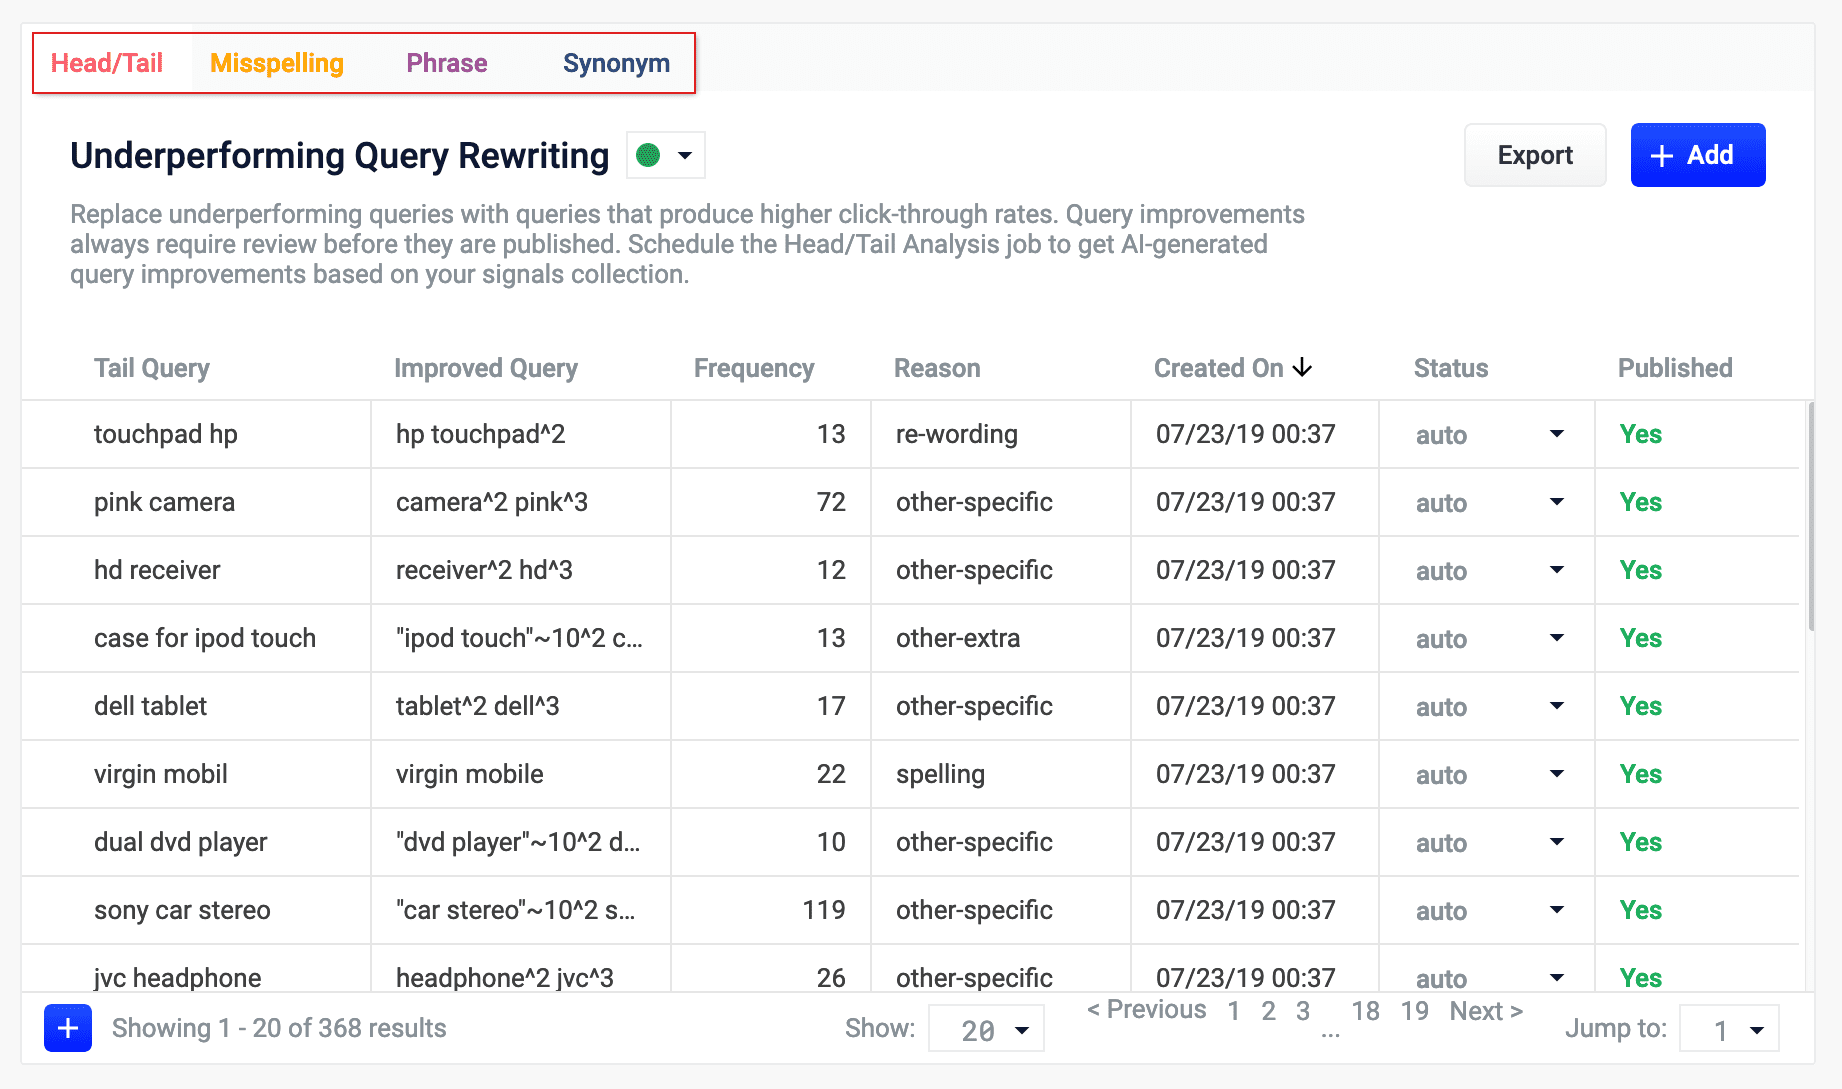Open the Synonym tab
Viewport: 1842px width, 1089px height.
point(616,63)
